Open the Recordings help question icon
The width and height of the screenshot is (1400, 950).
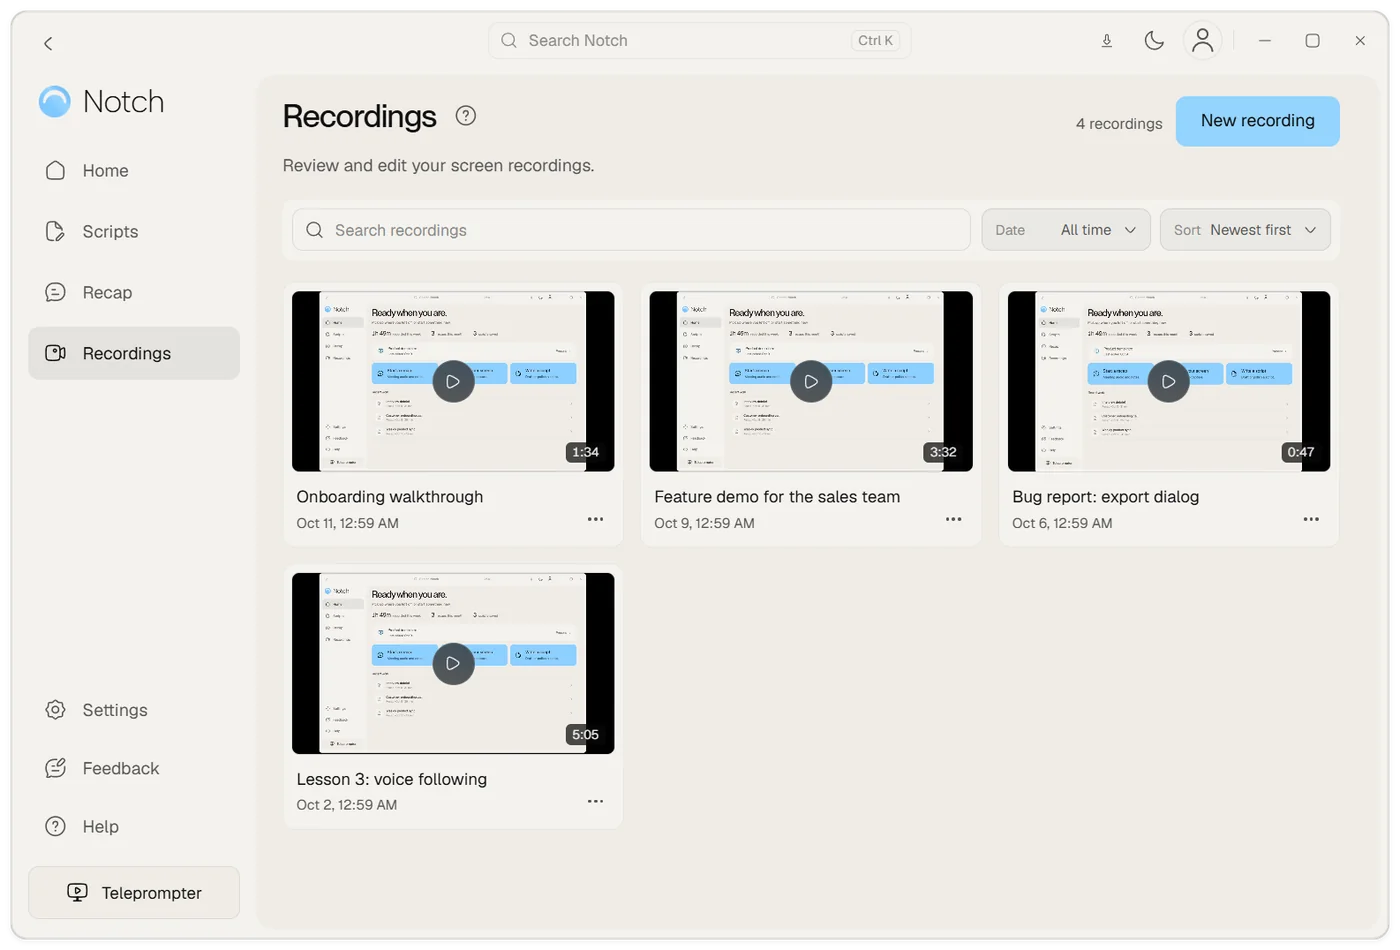(x=465, y=115)
